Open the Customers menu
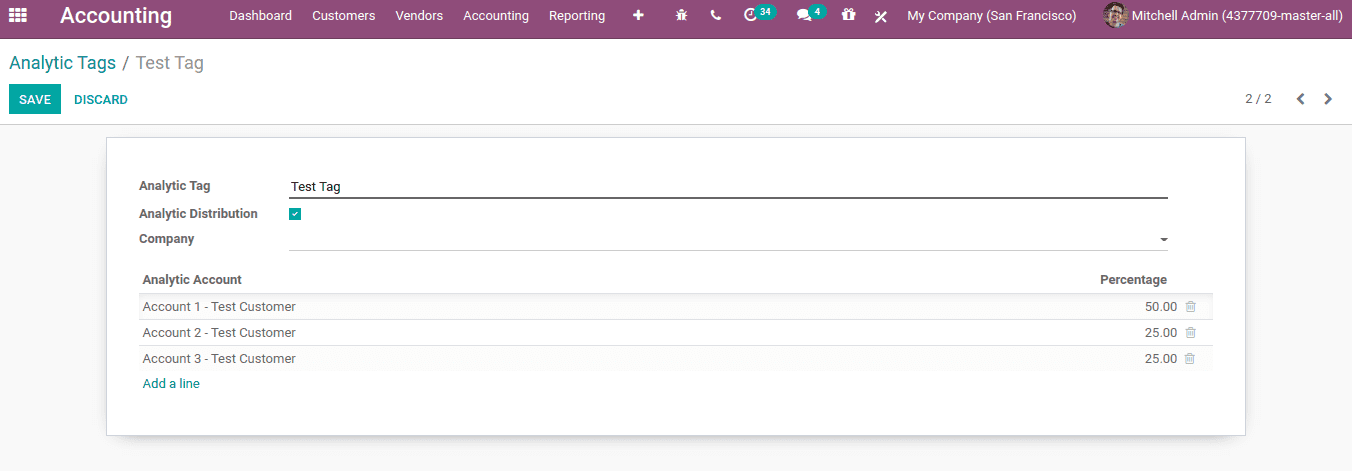This screenshot has height=471, width=1352. [x=344, y=16]
